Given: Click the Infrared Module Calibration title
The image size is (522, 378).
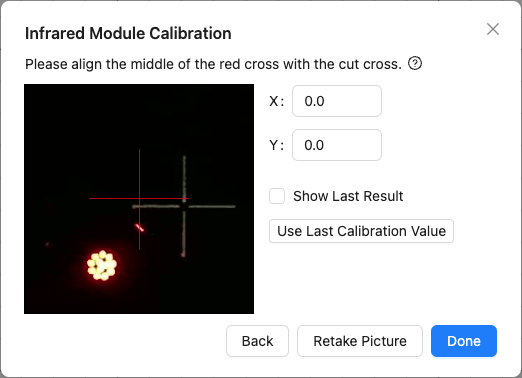Looking at the screenshot, I should [x=128, y=33].
